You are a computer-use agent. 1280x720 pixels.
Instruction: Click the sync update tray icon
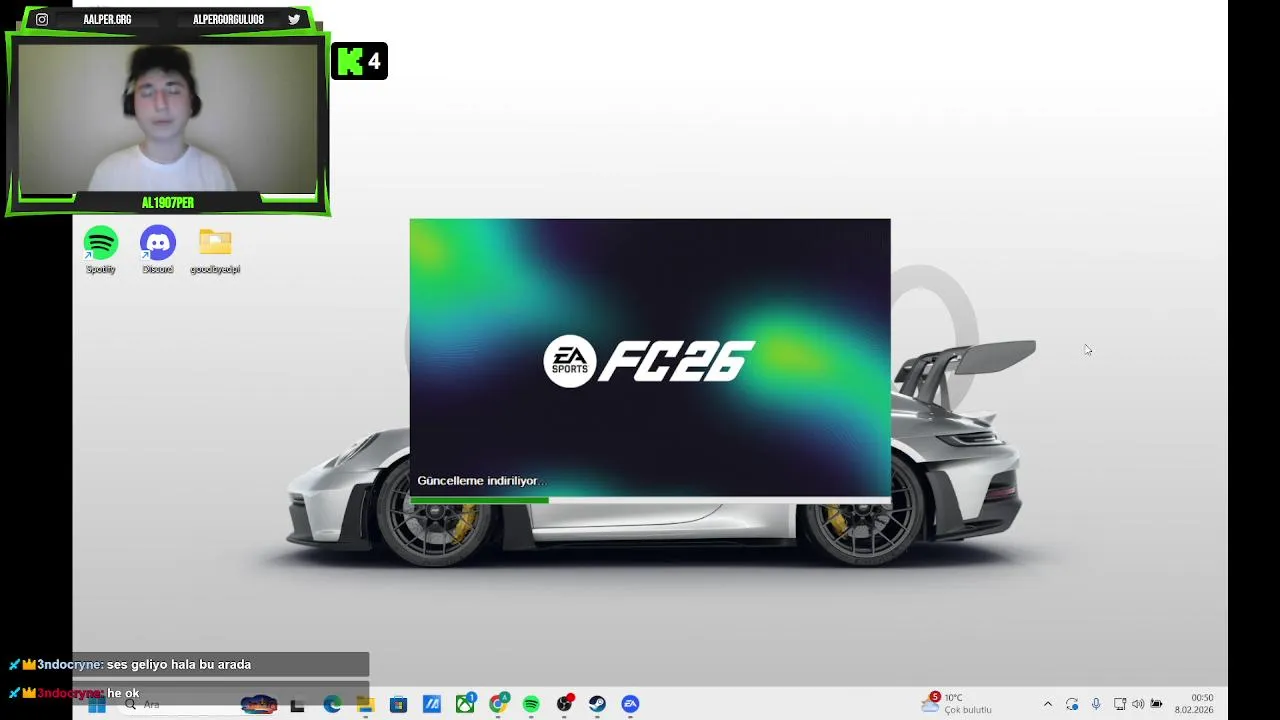[x=1072, y=704]
